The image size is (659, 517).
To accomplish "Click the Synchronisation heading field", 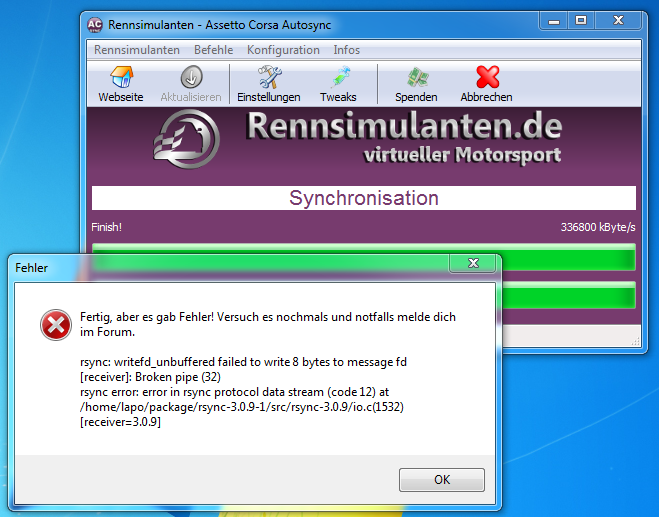I will click(363, 198).
